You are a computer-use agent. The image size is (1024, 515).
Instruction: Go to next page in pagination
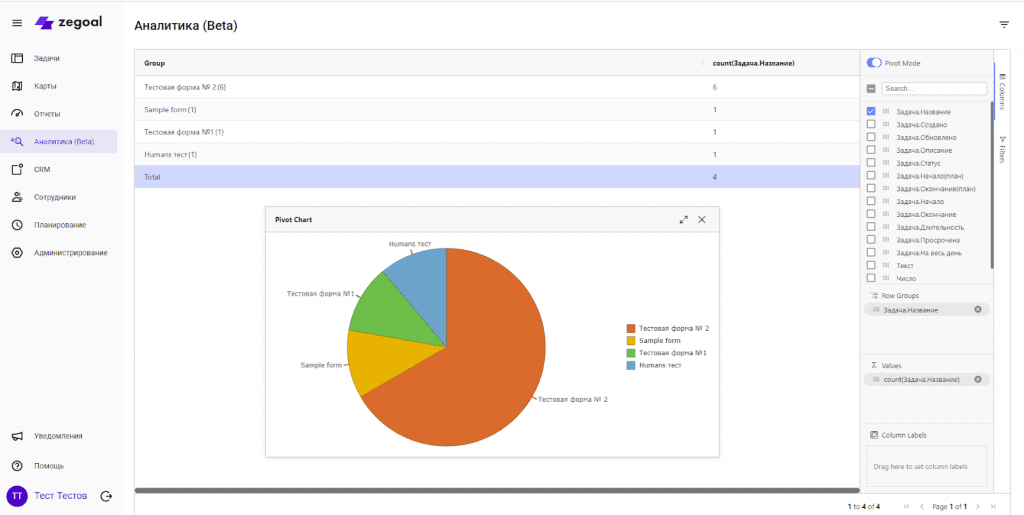[978, 507]
